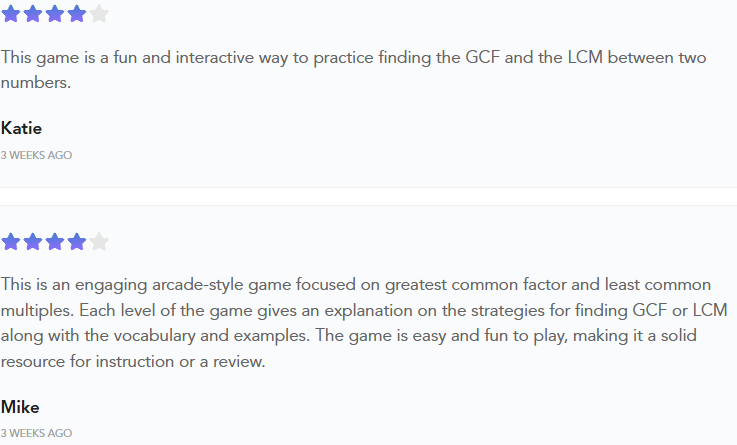
Task: Click first star in Mike's review rating
Action: tap(11, 242)
